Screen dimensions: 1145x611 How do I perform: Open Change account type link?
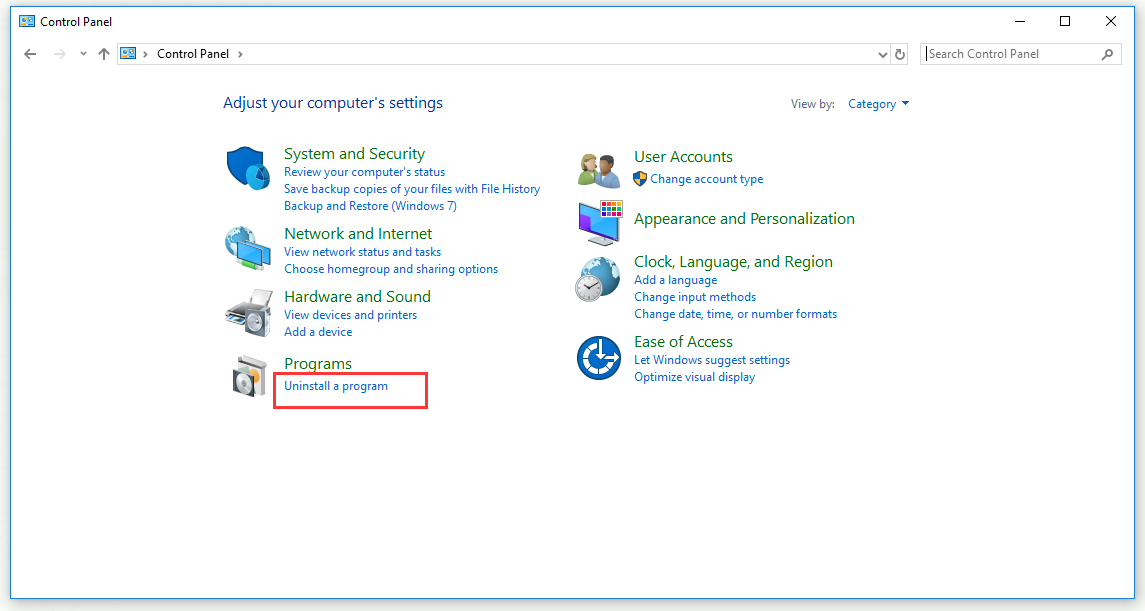click(x=706, y=179)
